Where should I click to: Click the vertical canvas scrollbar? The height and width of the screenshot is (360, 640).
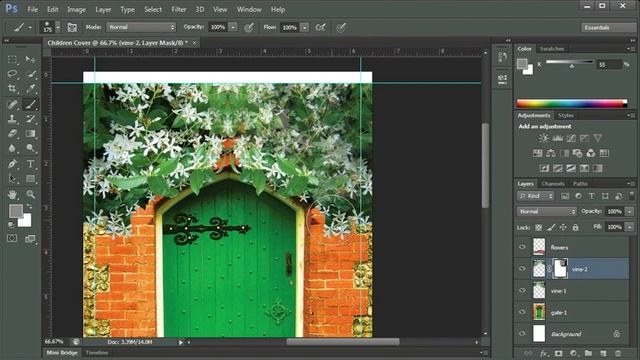click(x=485, y=165)
